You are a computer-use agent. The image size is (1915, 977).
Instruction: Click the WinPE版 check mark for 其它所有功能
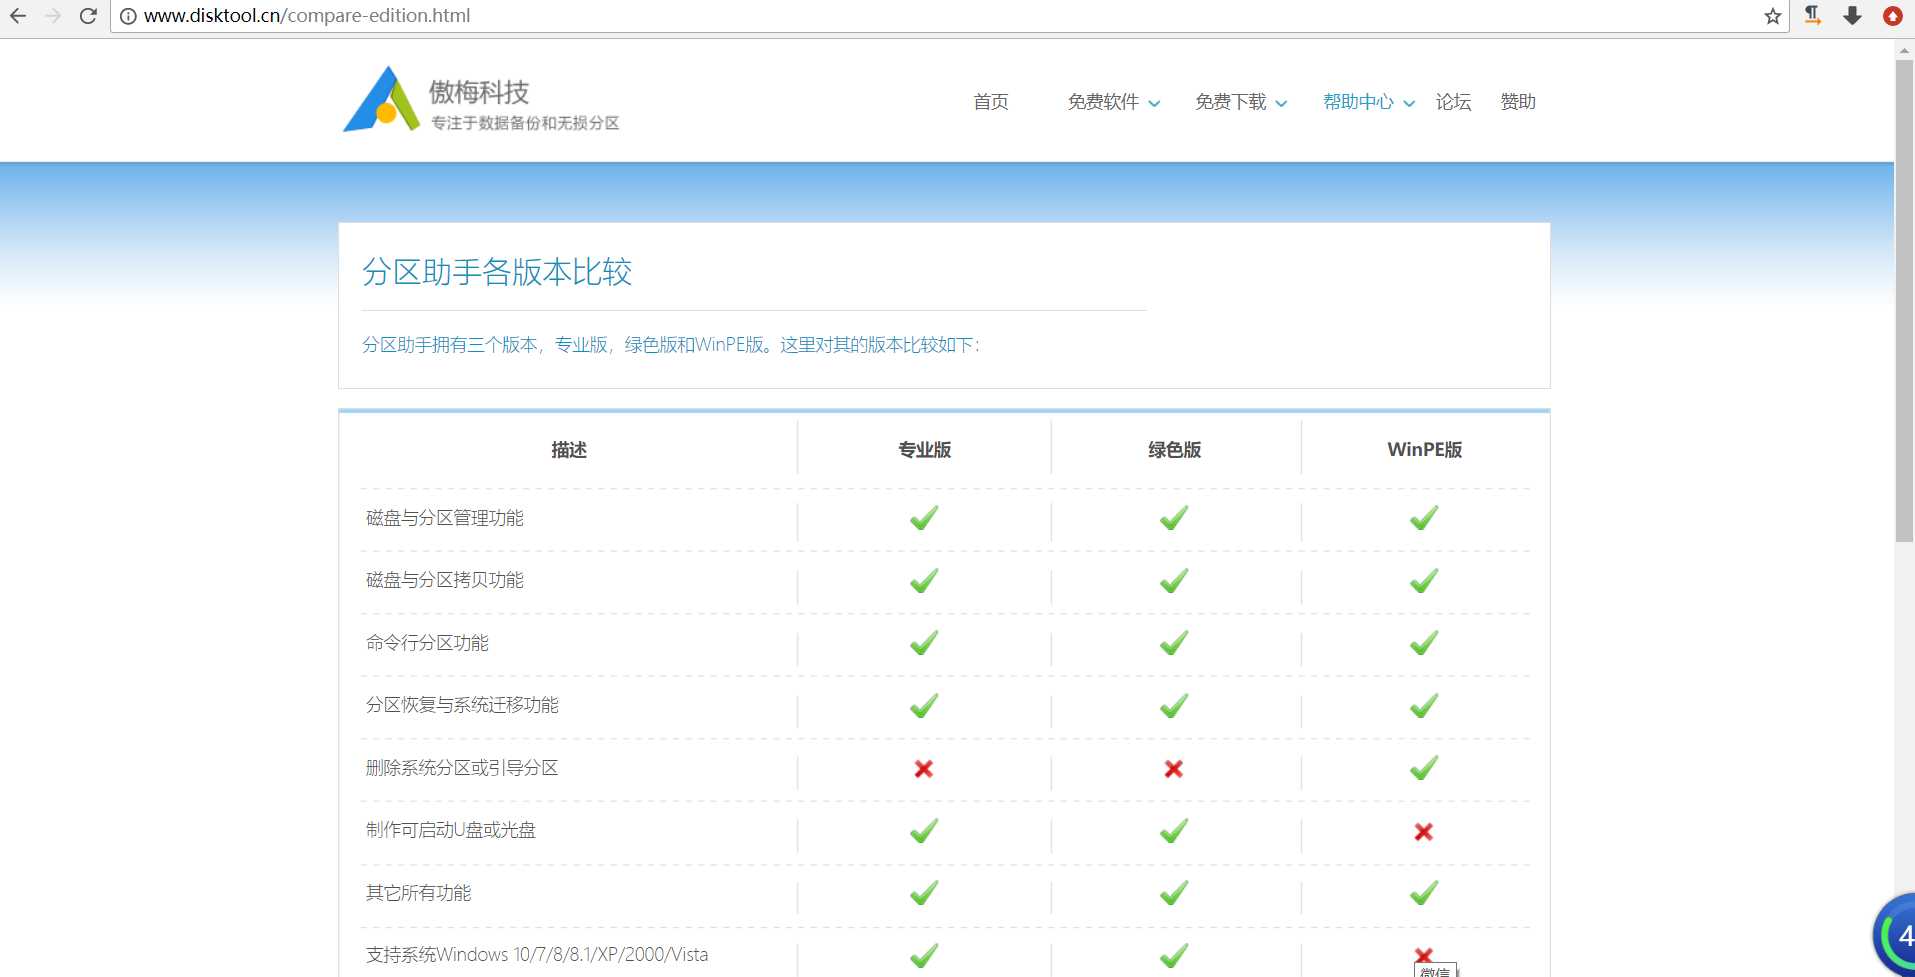[x=1424, y=893]
